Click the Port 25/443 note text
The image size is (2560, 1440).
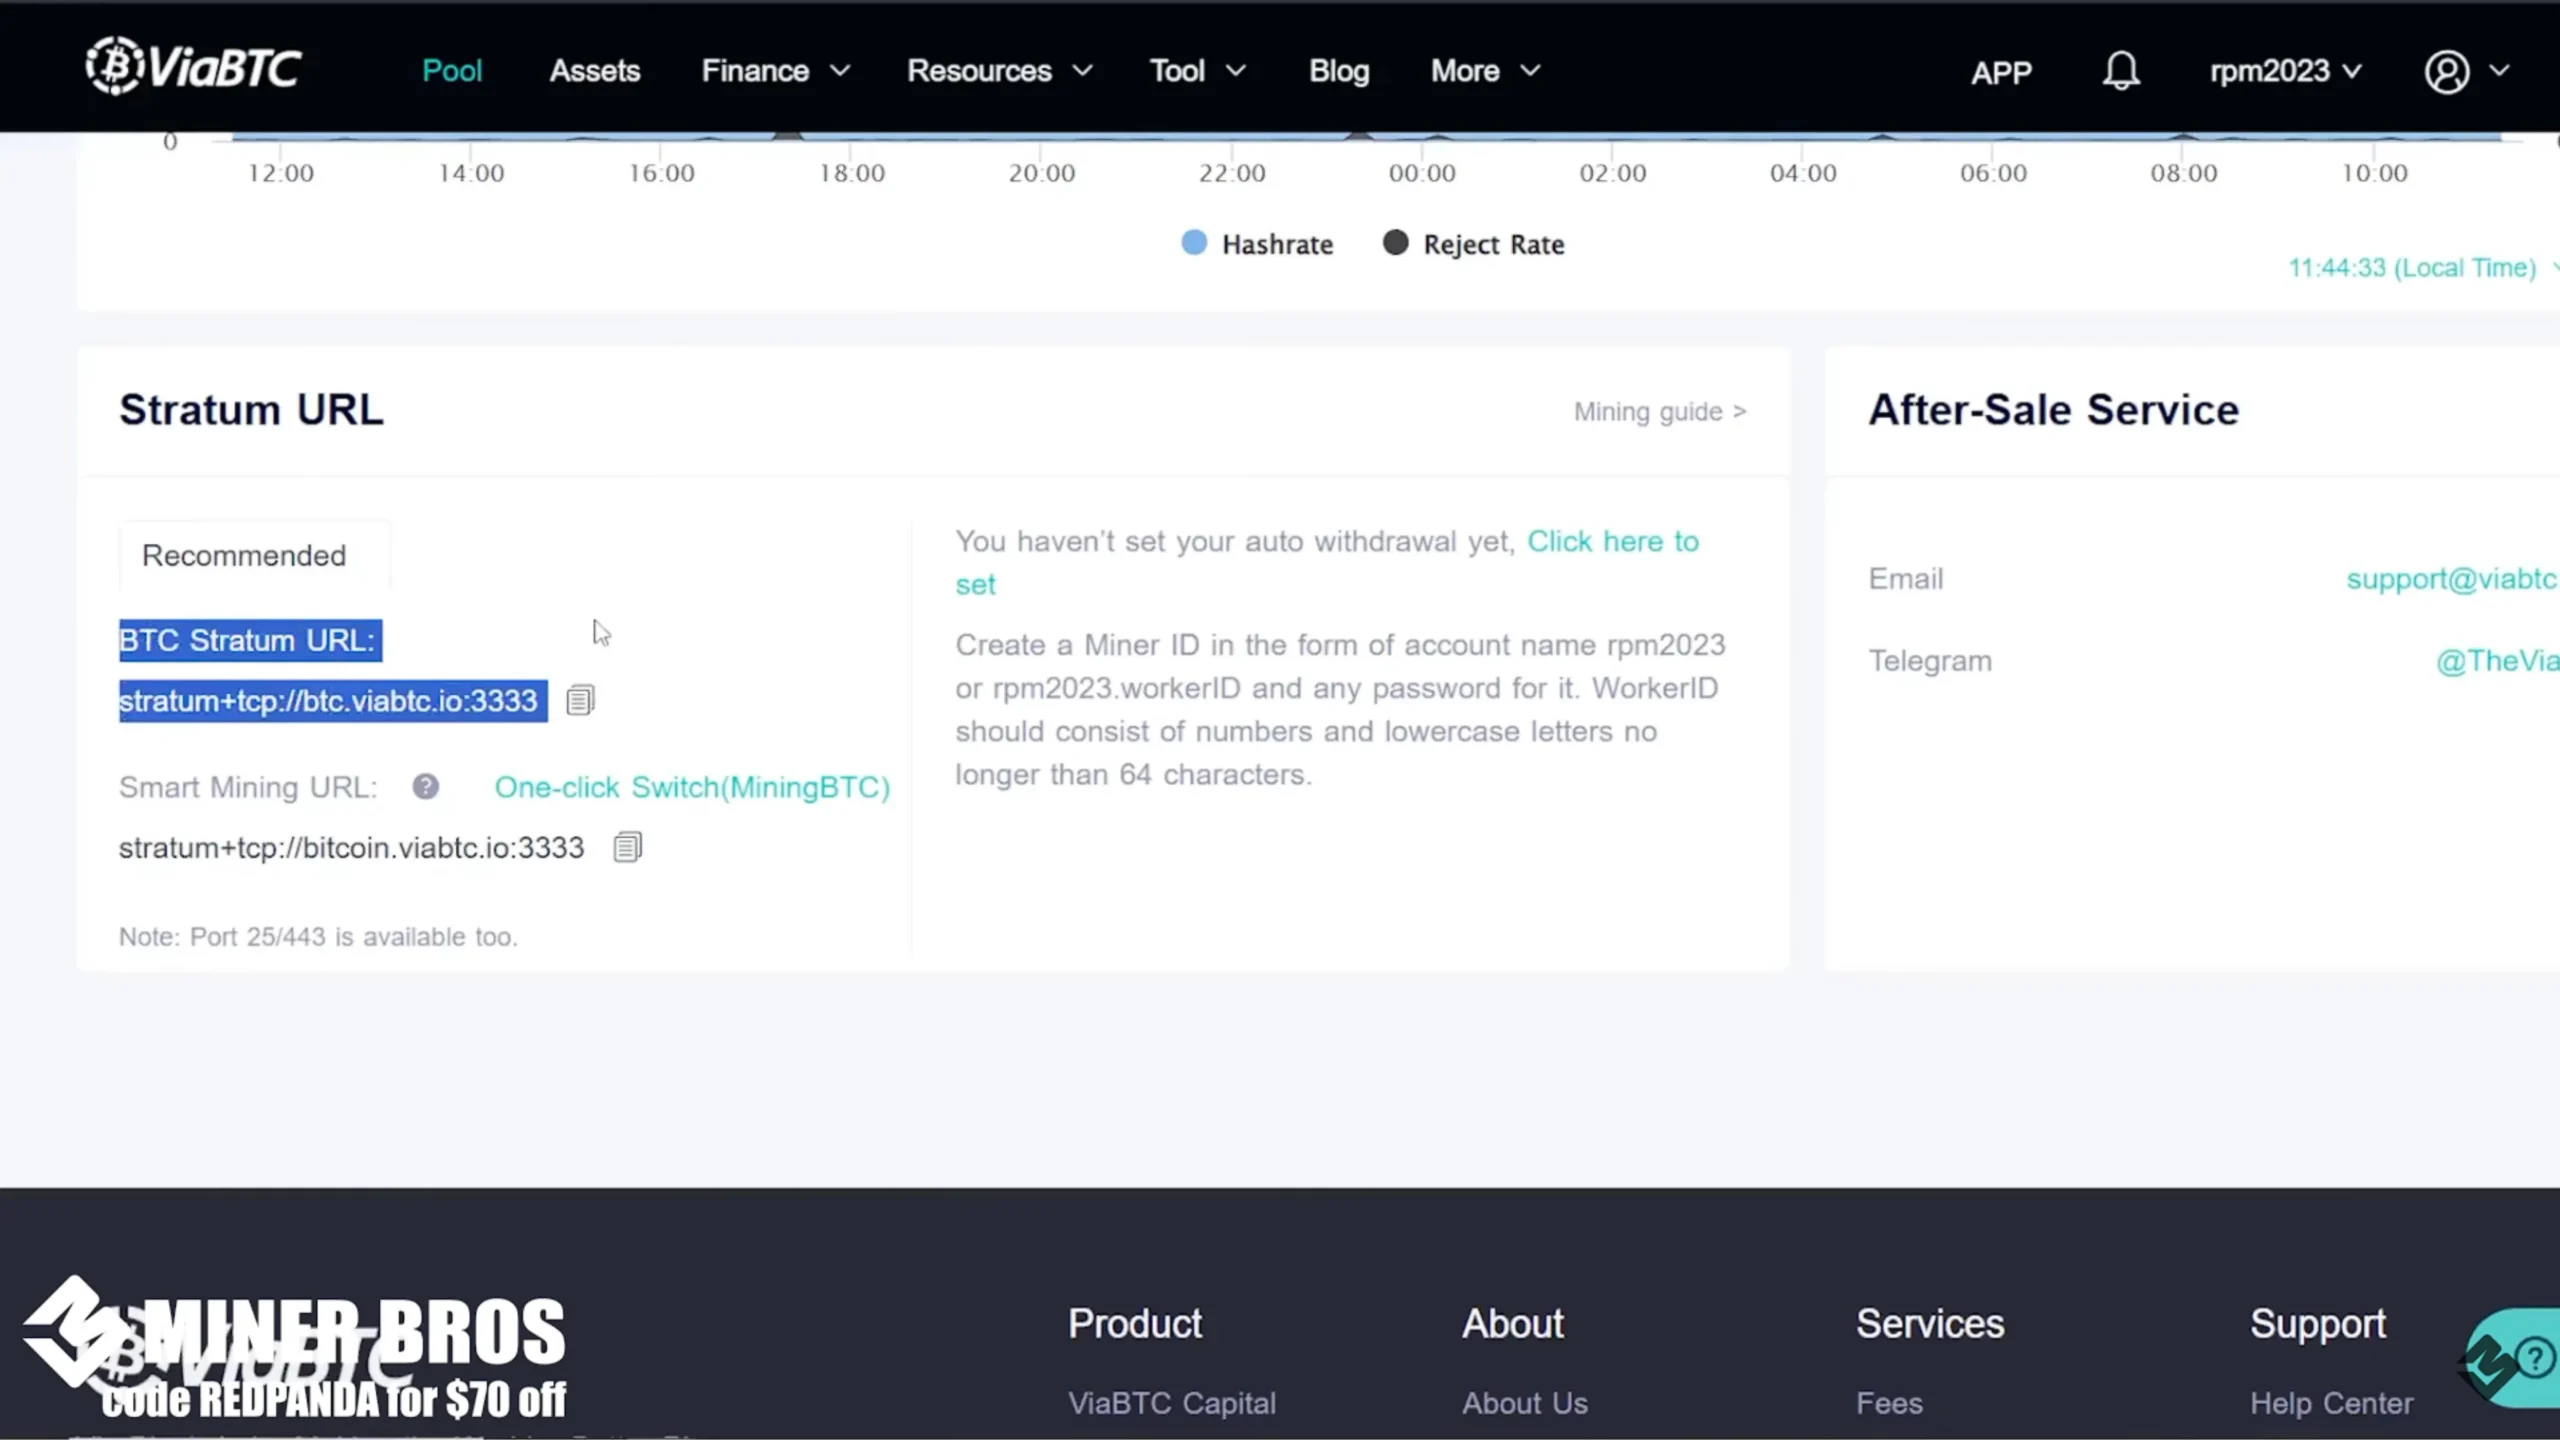tap(318, 937)
